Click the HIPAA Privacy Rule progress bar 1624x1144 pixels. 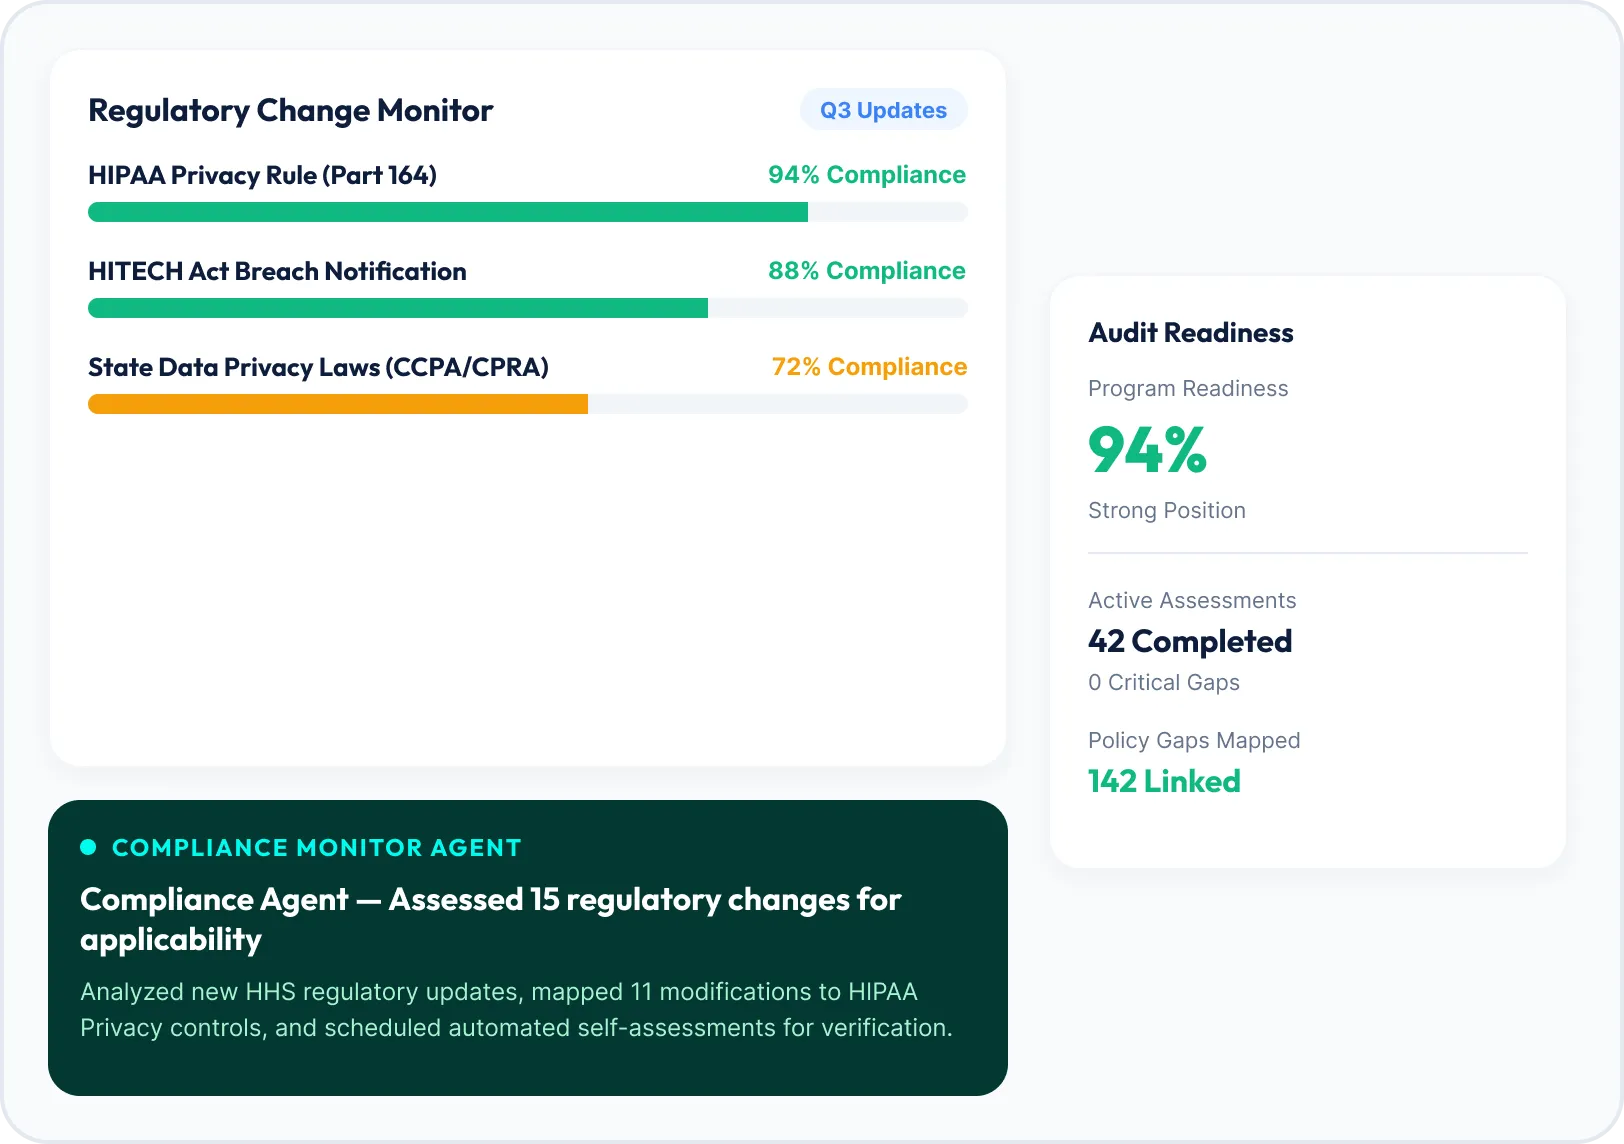coord(528,212)
